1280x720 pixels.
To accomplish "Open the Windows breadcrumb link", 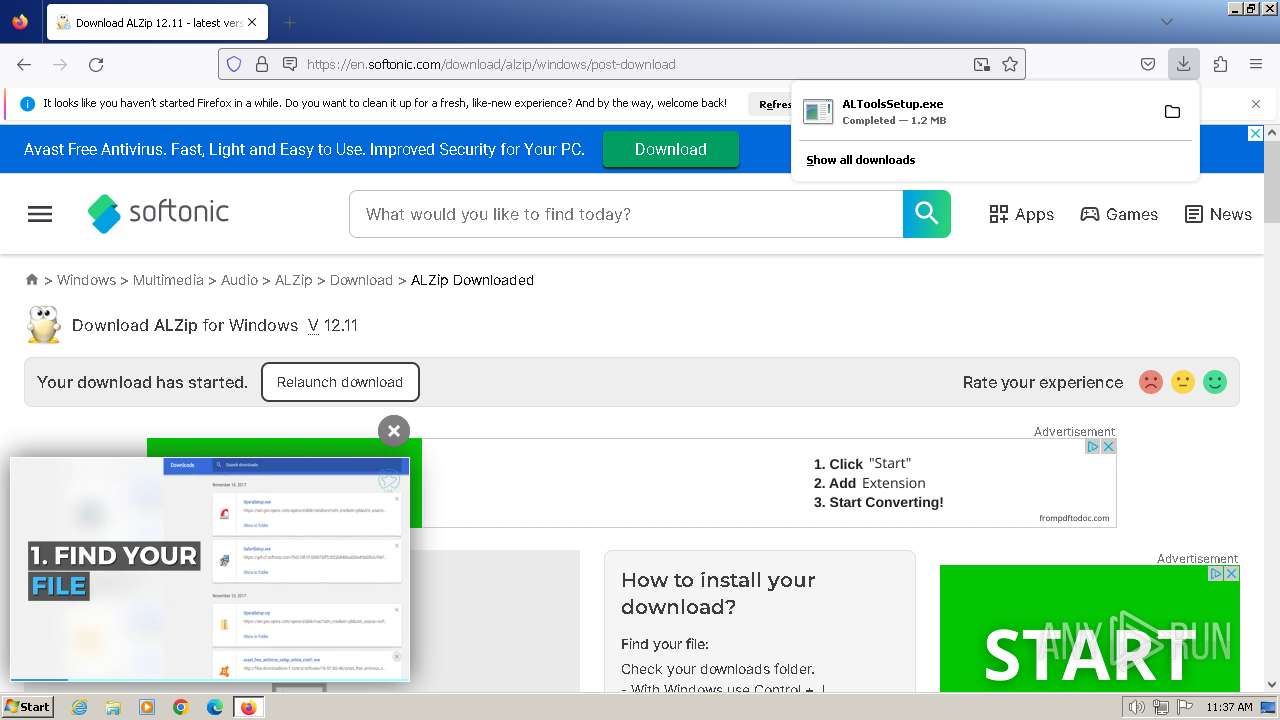I will pos(86,280).
